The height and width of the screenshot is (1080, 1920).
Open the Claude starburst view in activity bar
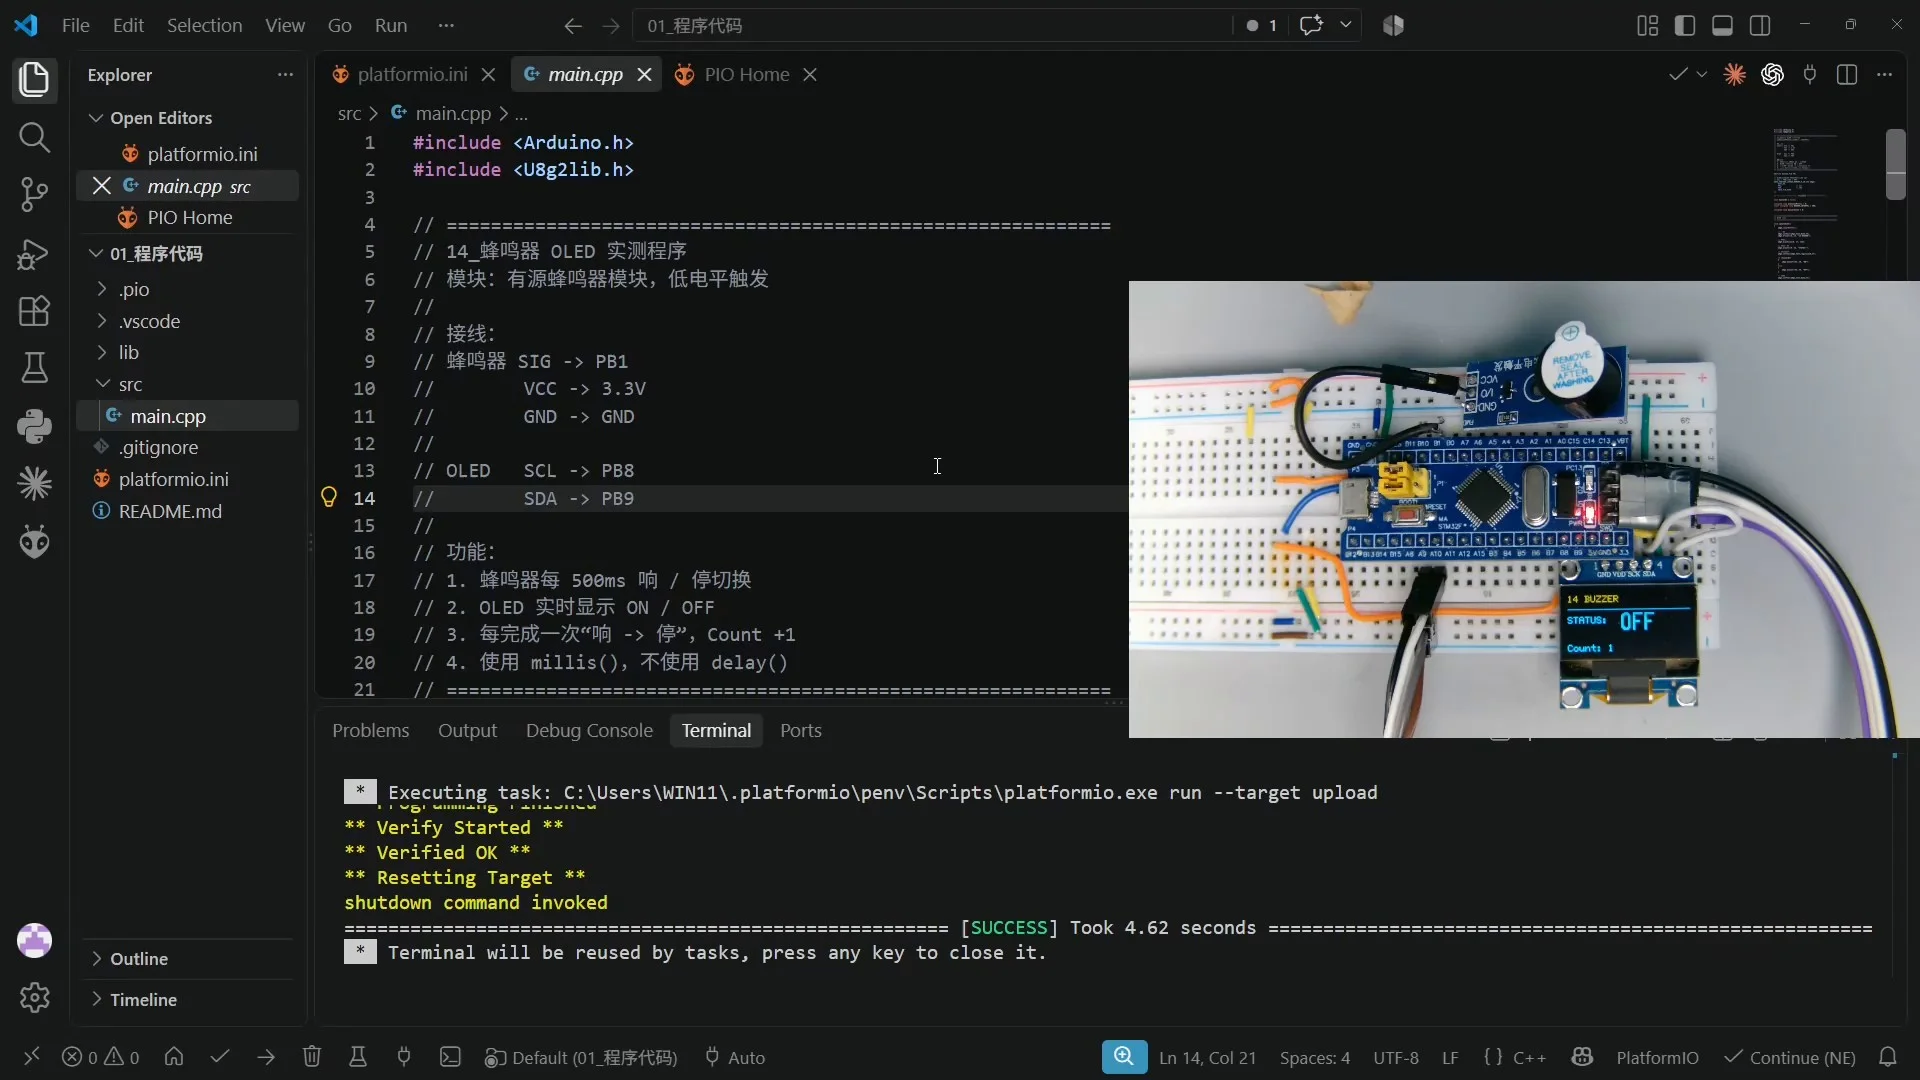34,484
